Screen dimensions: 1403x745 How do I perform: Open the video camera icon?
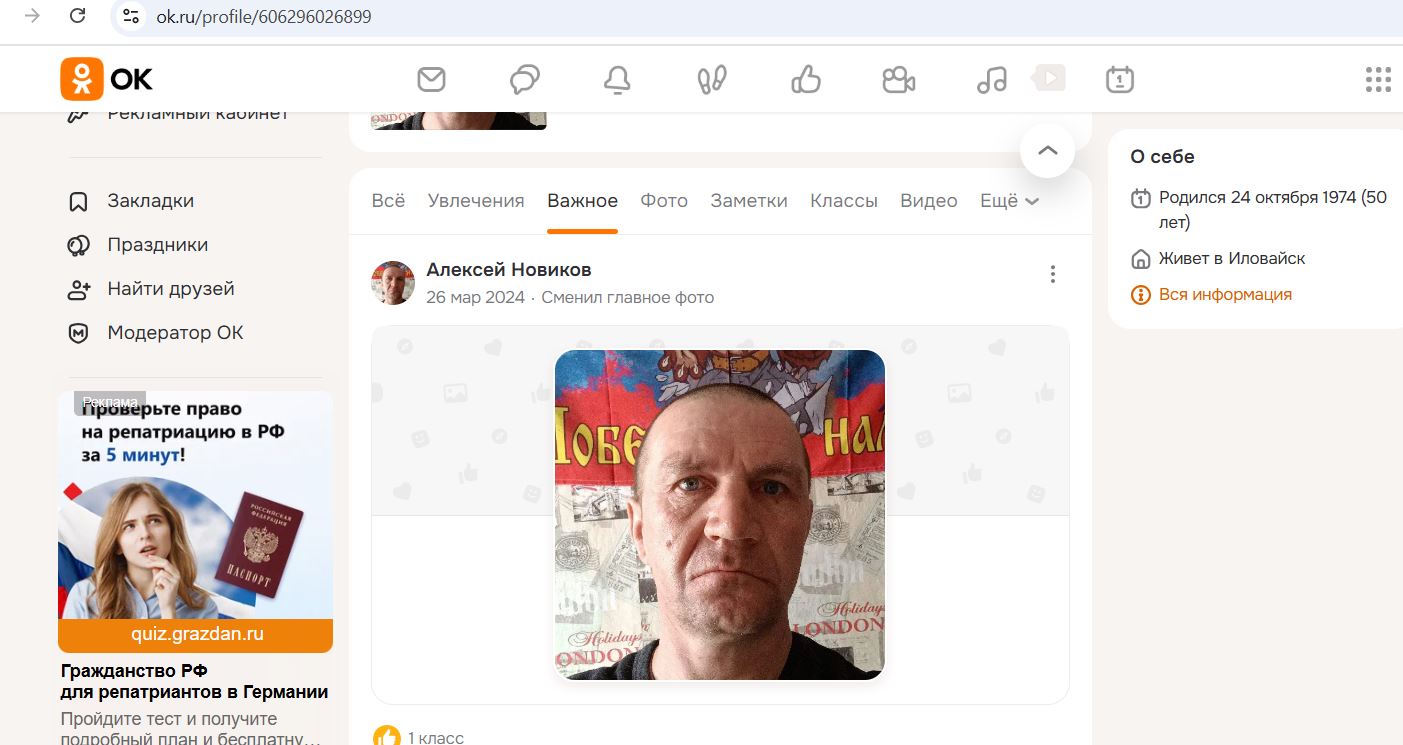pyautogui.click(x=899, y=79)
